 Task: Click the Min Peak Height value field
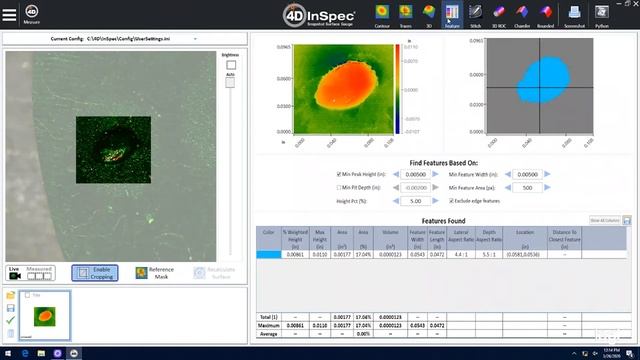(x=416, y=174)
